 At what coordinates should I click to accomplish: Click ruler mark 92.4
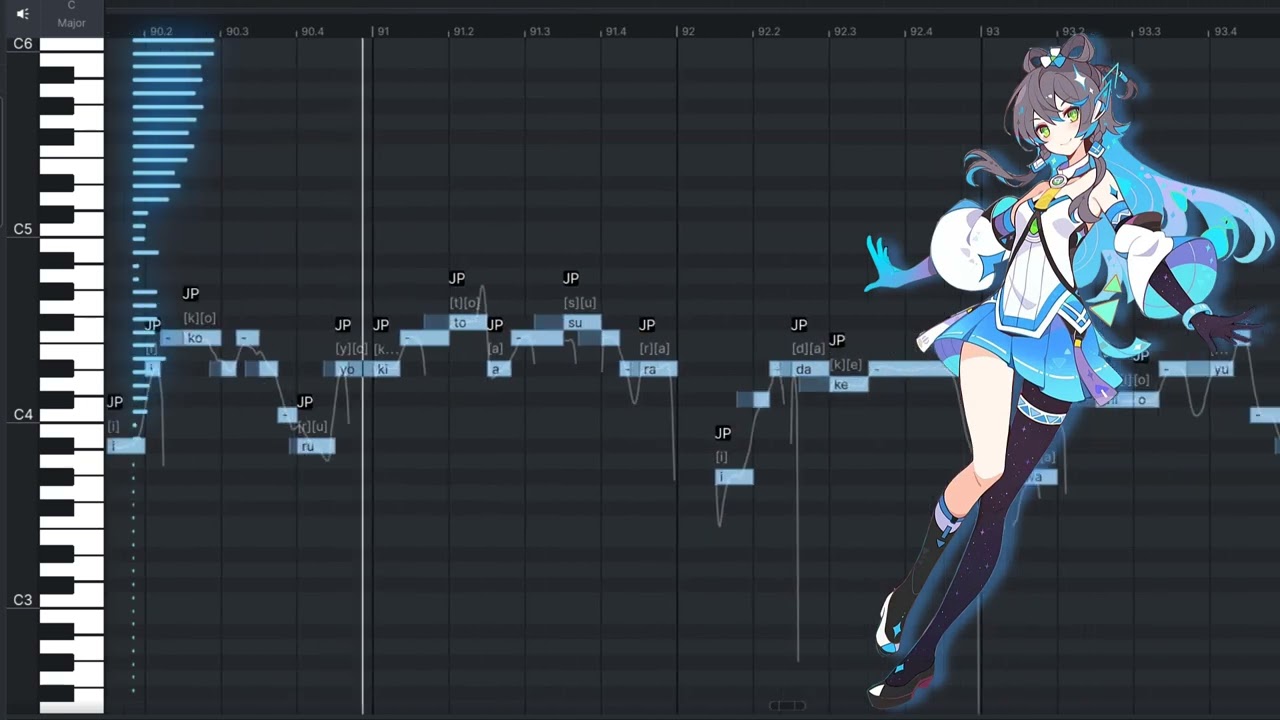[x=921, y=32]
